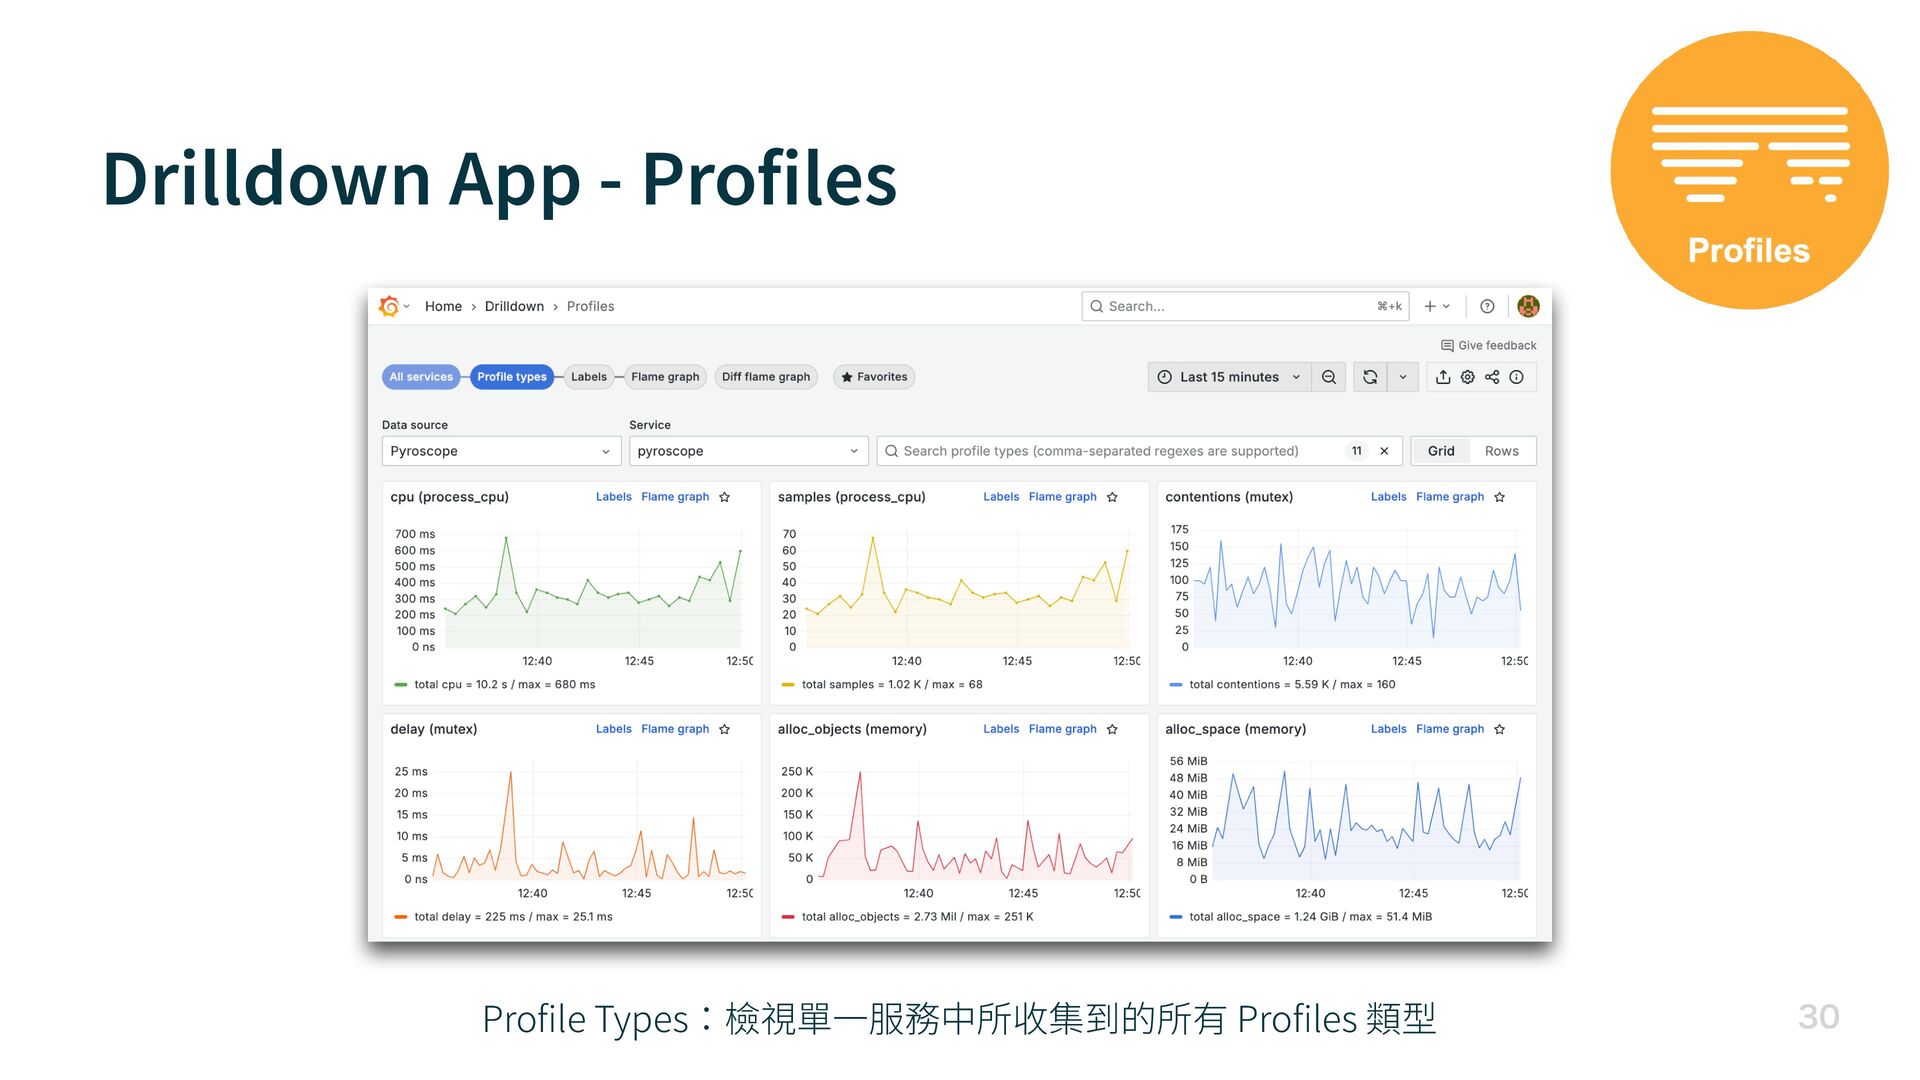Screen dimensions: 1920x1080
Task: Go to the Diff flame graph tab
Action: tap(766, 377)
